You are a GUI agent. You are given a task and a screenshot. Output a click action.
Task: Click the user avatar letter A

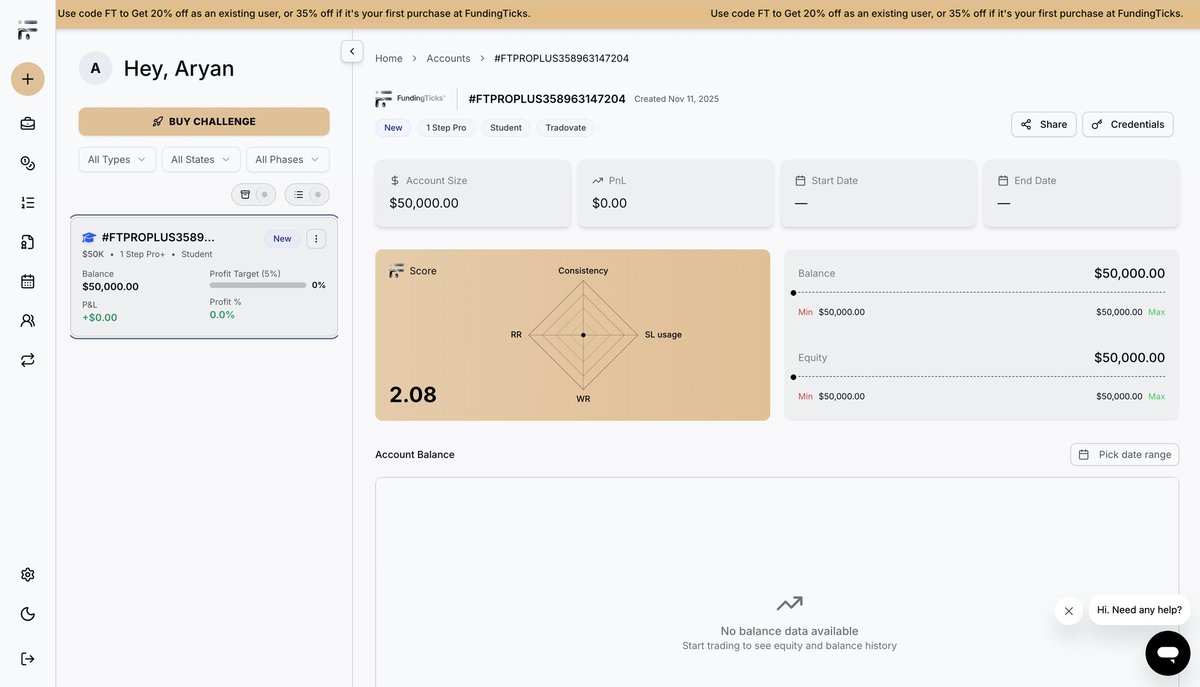pyautogui.click(x=95, y=68)
